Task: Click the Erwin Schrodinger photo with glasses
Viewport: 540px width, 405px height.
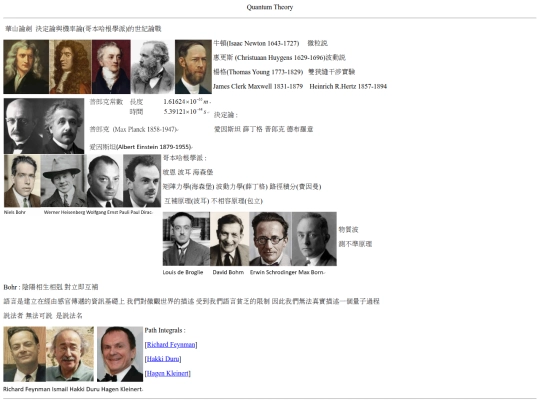Action: click(270, 239)
